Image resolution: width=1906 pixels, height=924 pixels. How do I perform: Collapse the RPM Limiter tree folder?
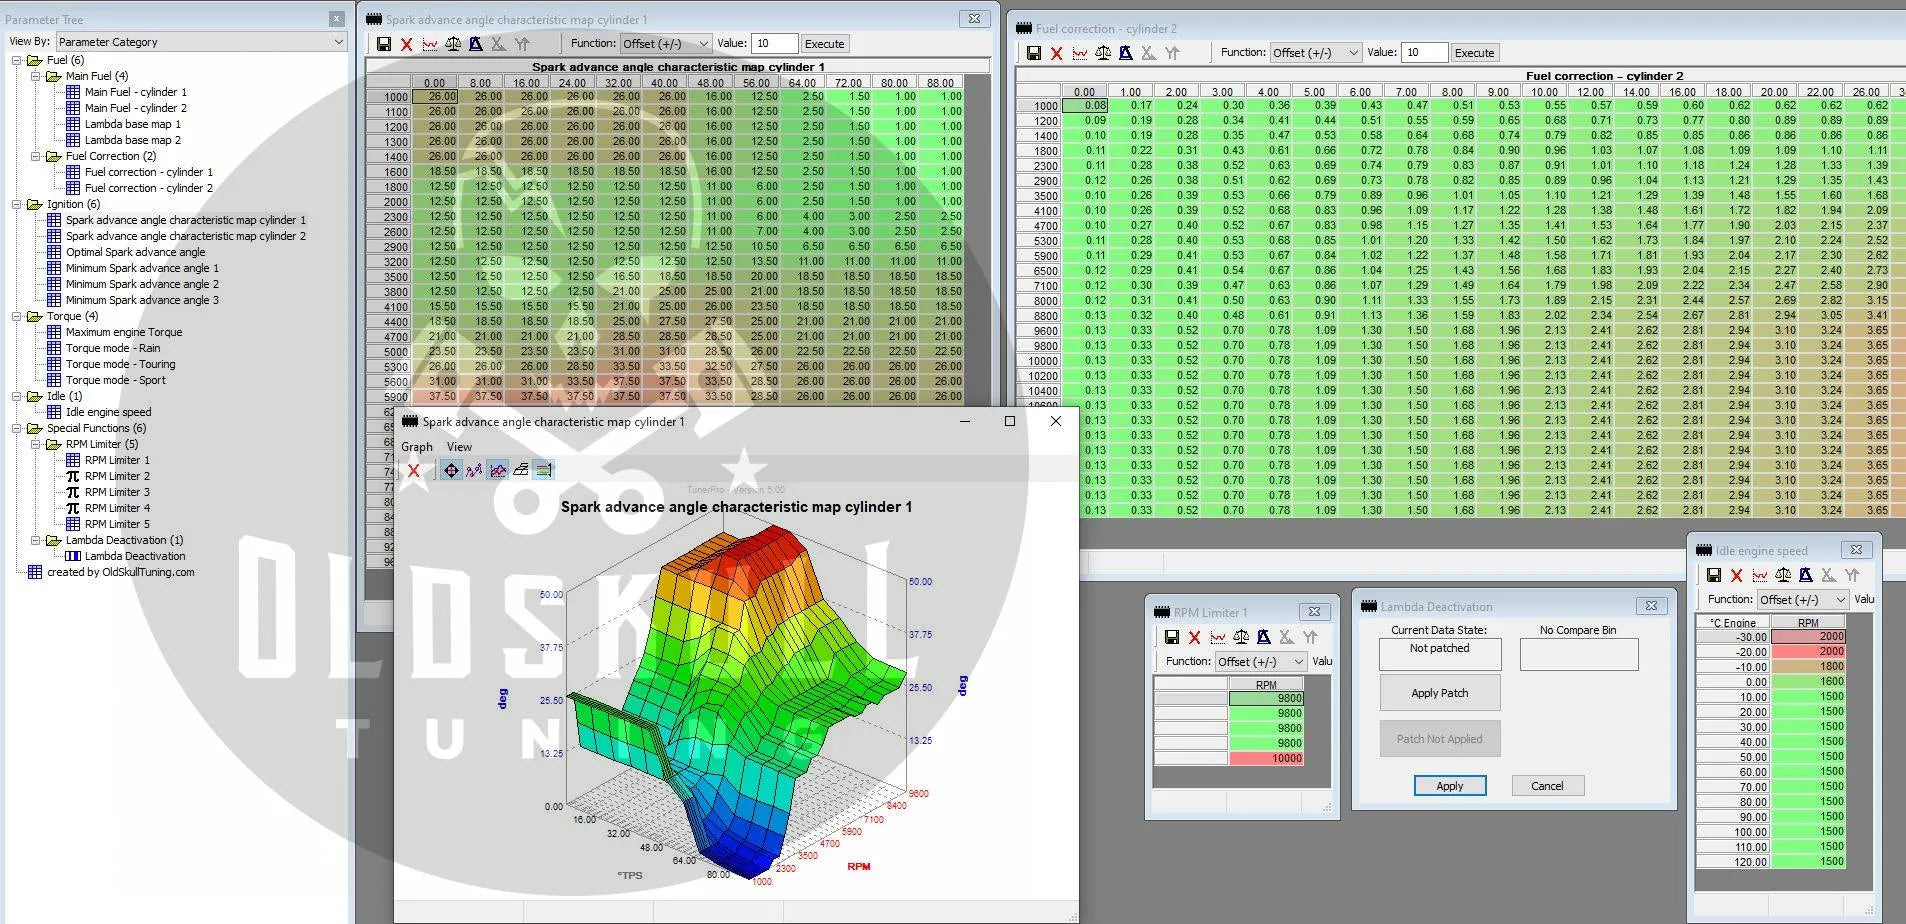pyautogui.click(x=36, y=444)
